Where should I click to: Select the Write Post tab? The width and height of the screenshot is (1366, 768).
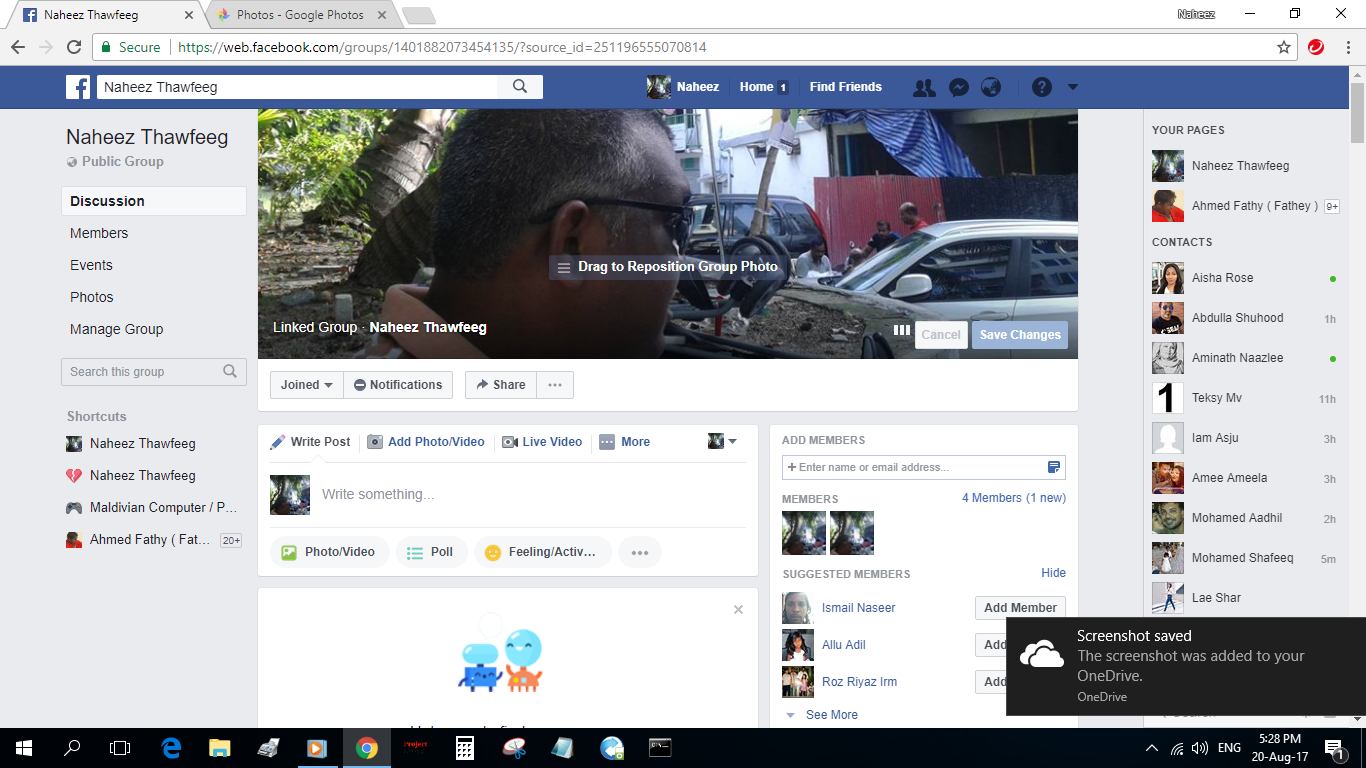click(310, 442)
